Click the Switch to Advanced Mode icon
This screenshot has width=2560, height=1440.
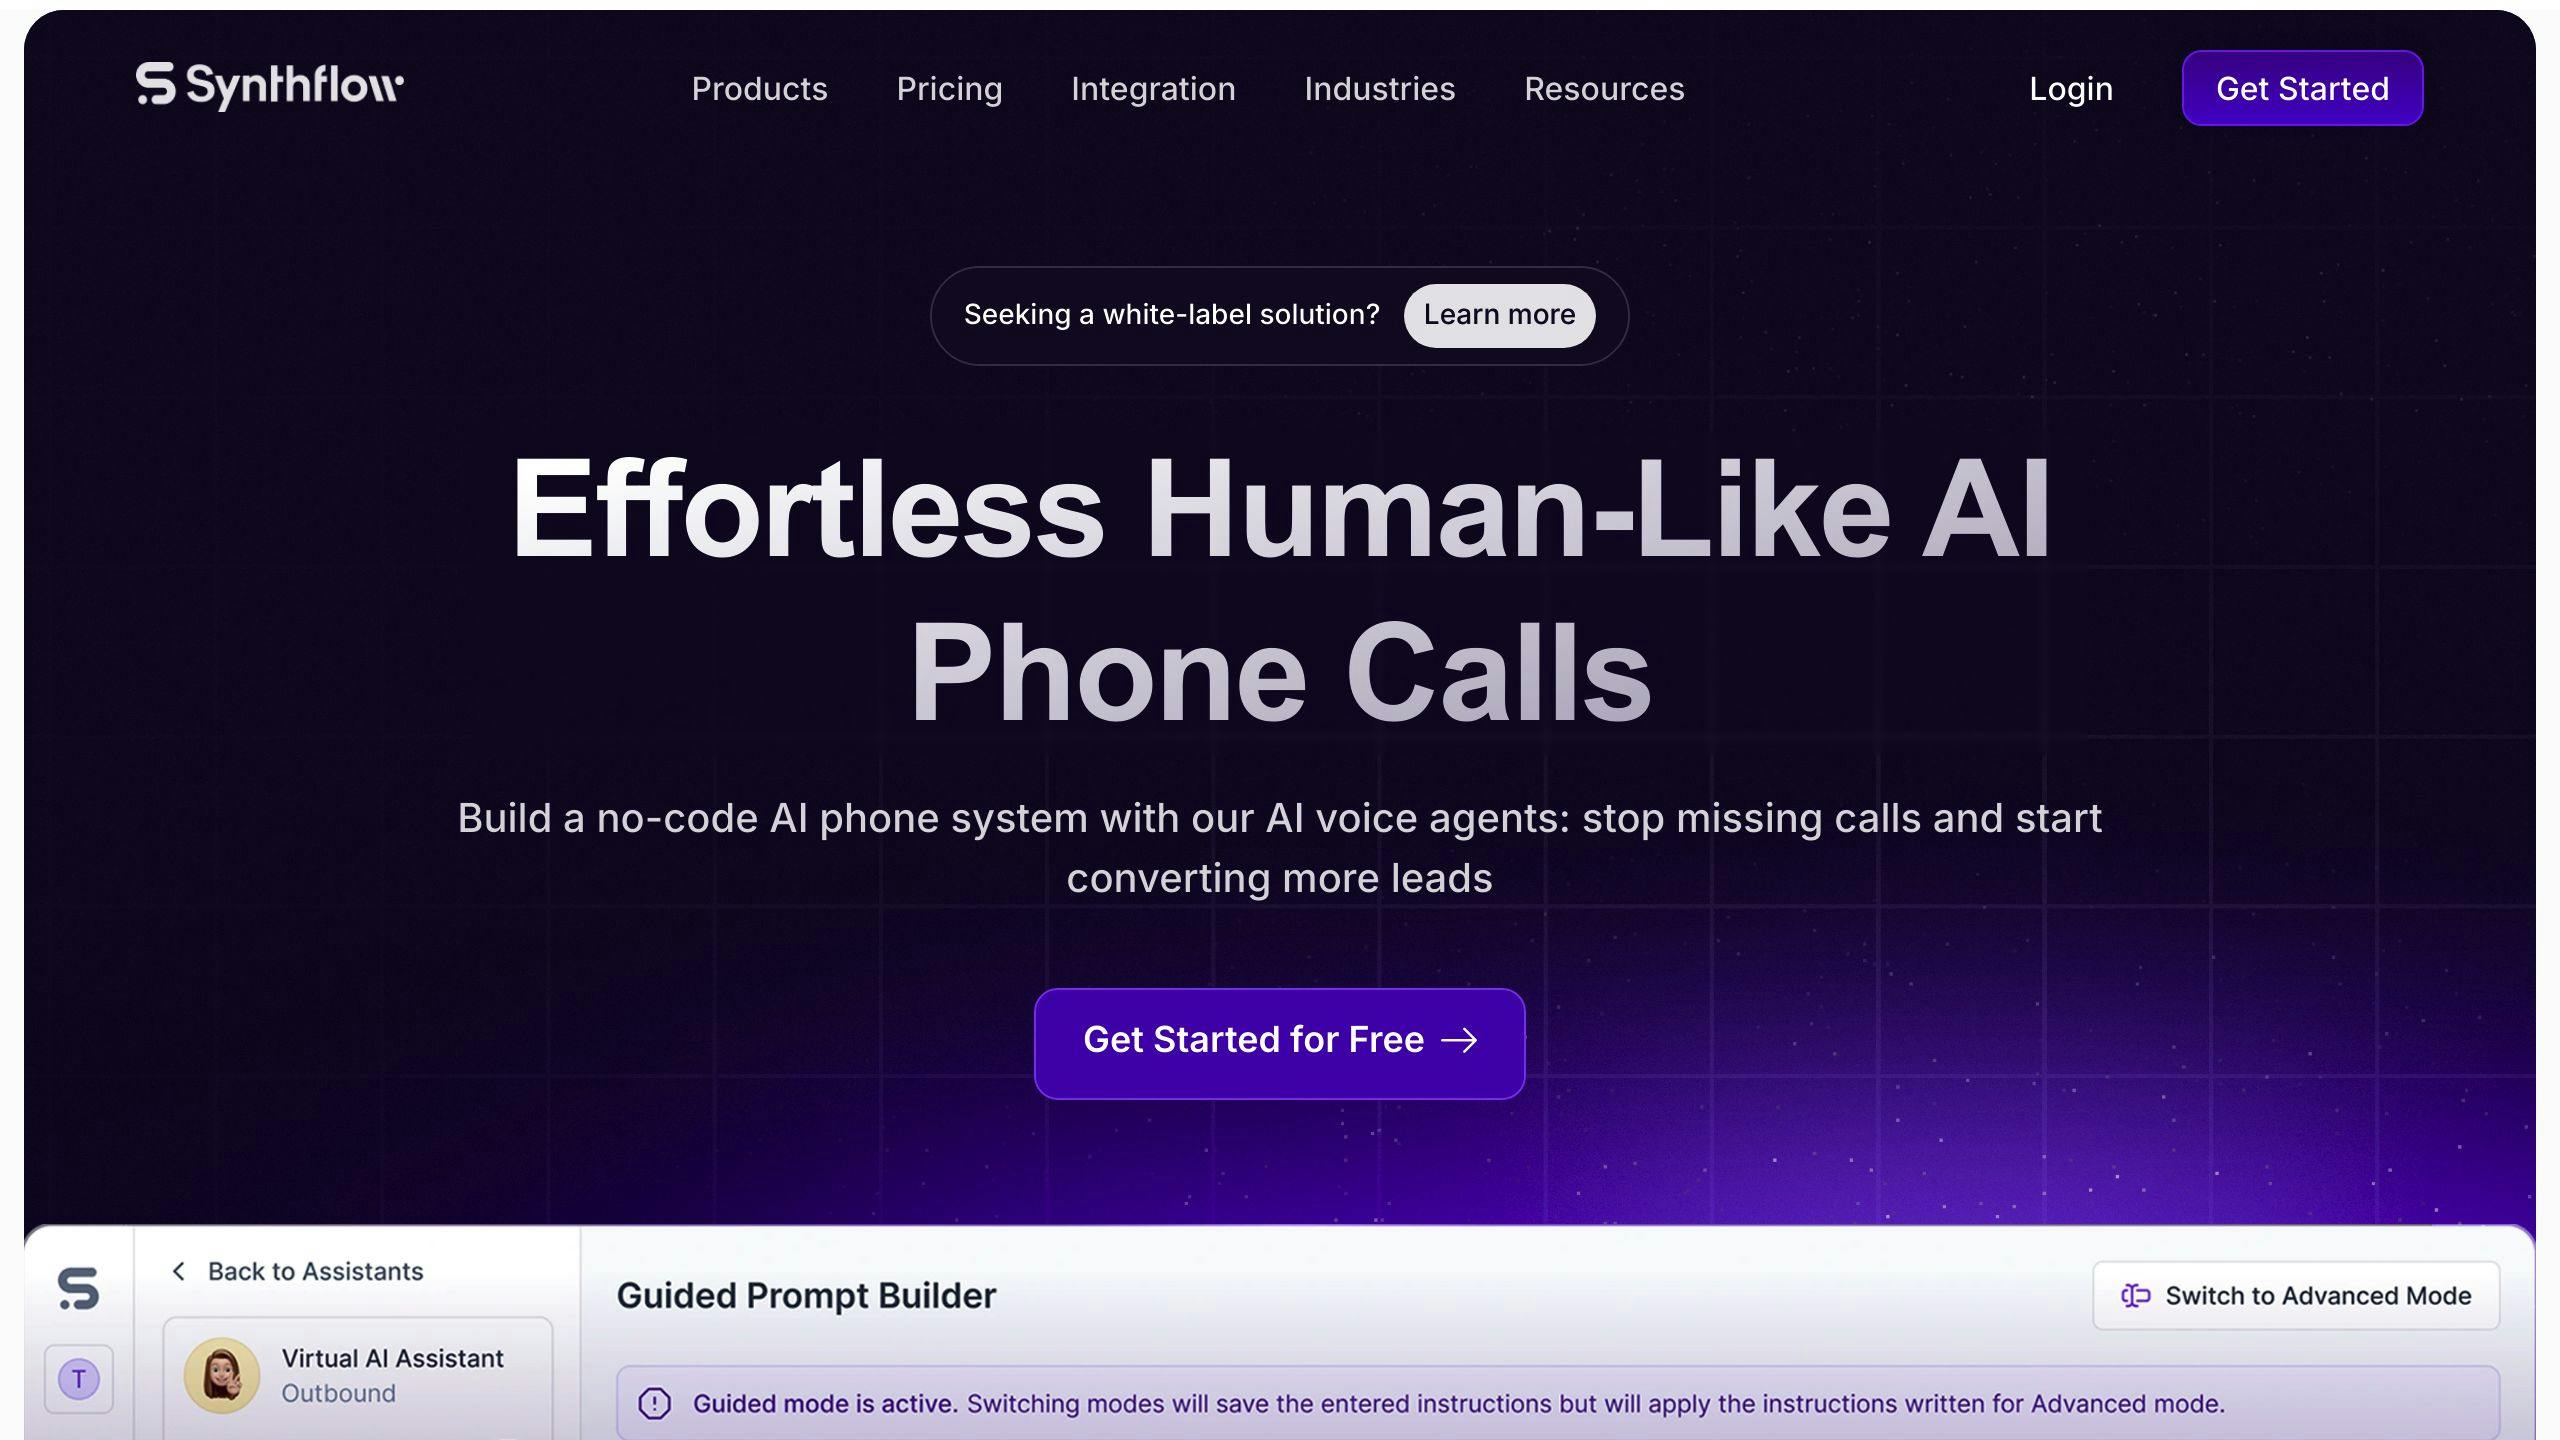[x=2136, y=1292]
